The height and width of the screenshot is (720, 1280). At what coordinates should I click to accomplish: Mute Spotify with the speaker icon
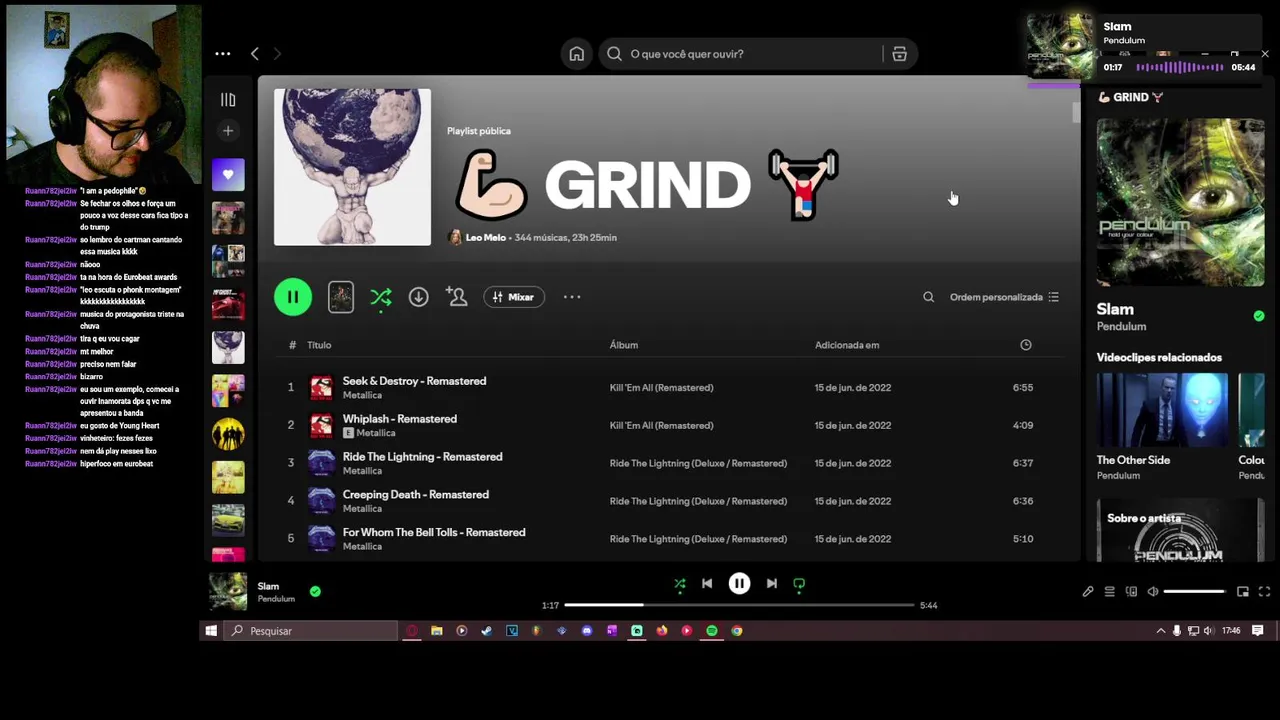[1152, 592]
